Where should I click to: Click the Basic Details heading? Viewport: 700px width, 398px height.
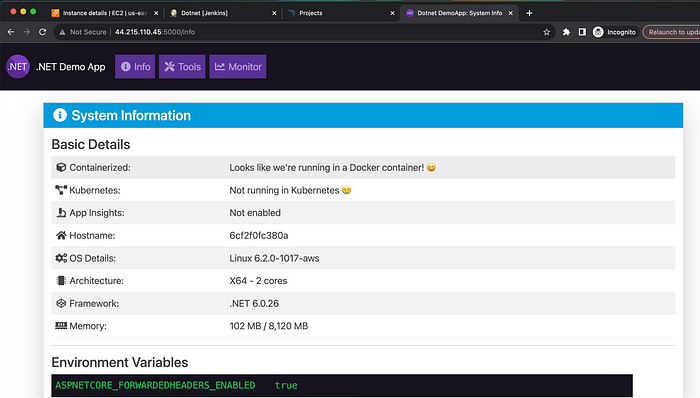[x=91, y=144]
